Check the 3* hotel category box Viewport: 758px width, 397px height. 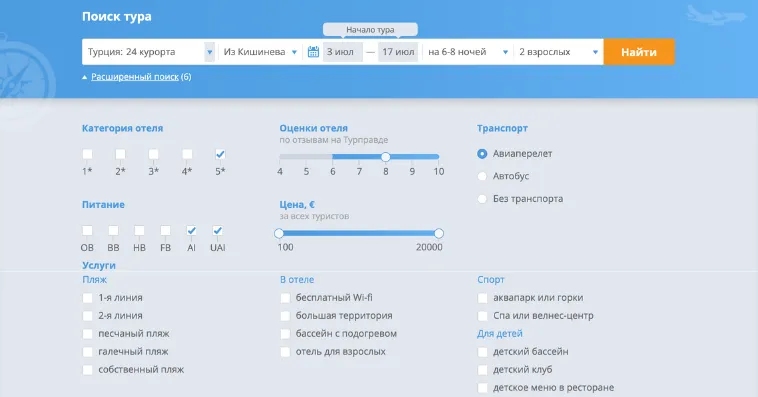(x=154, y=154)
